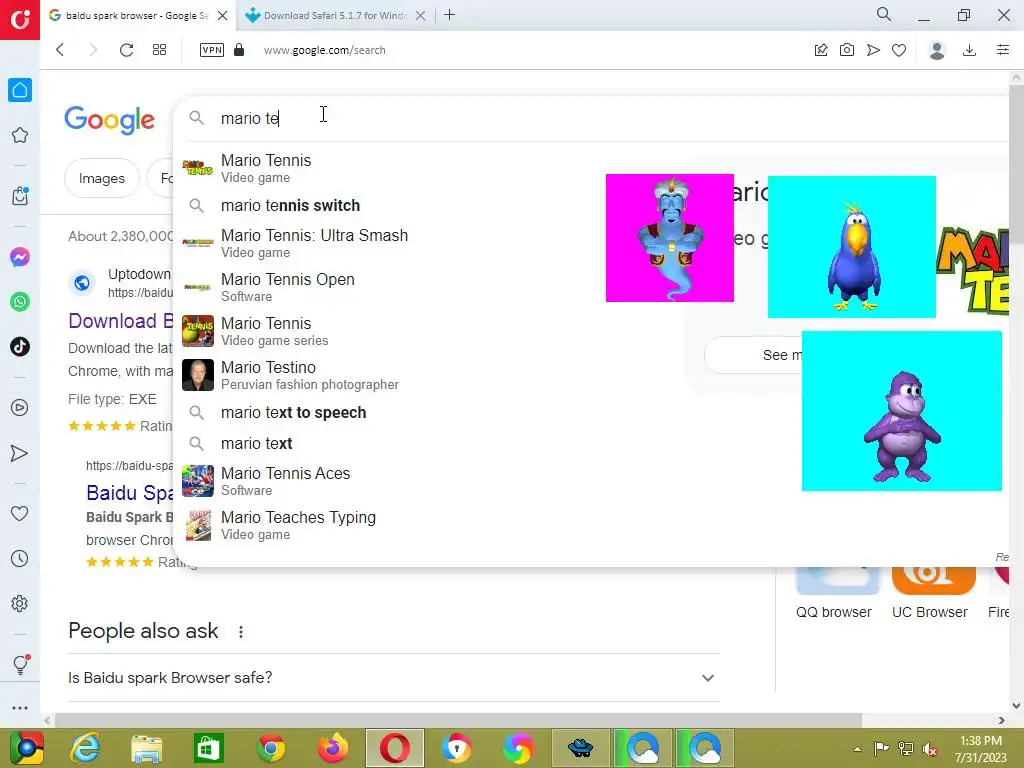1024x768 pixels.
Task: Go to the Google logo homepage
Action: (110, 120)
